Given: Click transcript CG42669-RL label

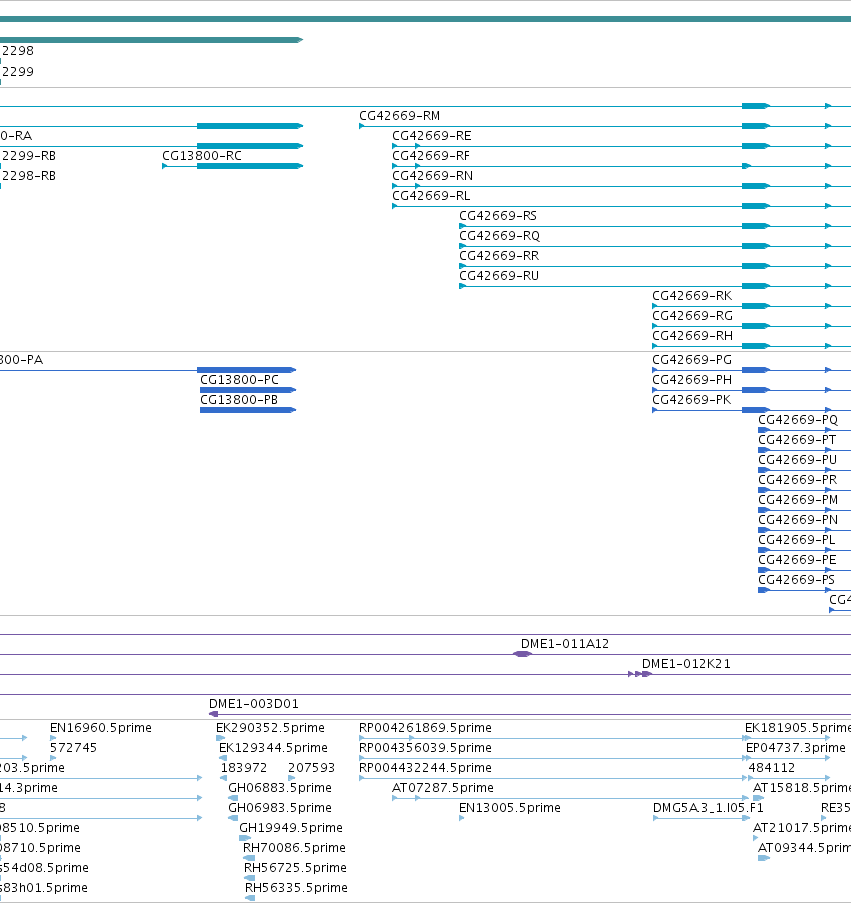Looking at the screenshot, I should (431, 196).
